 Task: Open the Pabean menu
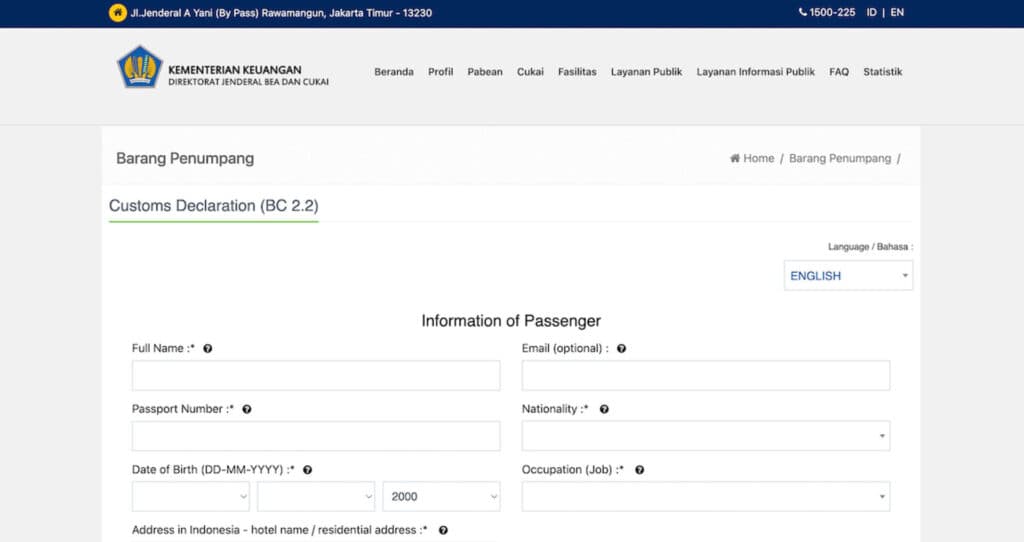(485, 72)
